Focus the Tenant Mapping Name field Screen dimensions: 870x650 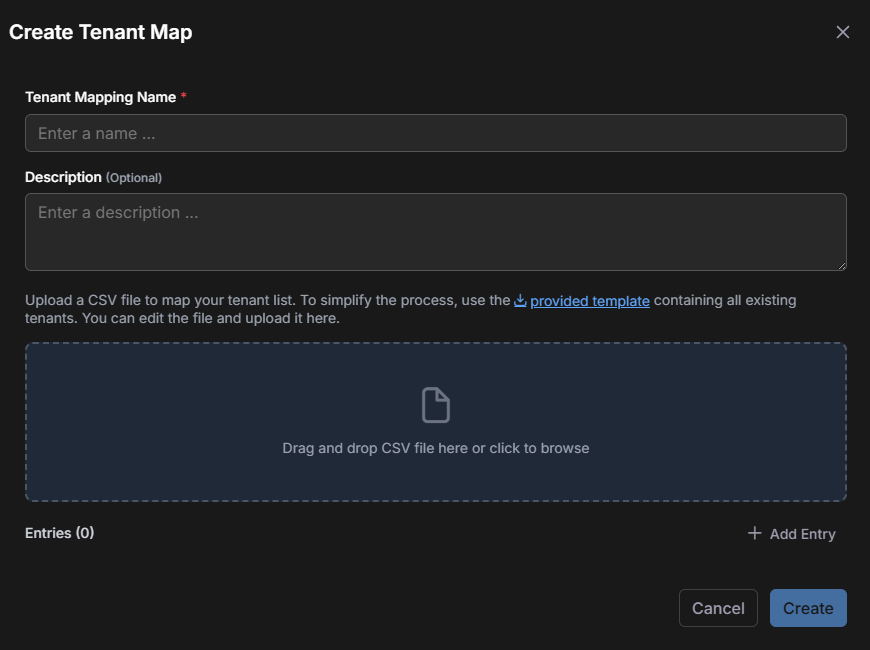[x=435, y=133]
